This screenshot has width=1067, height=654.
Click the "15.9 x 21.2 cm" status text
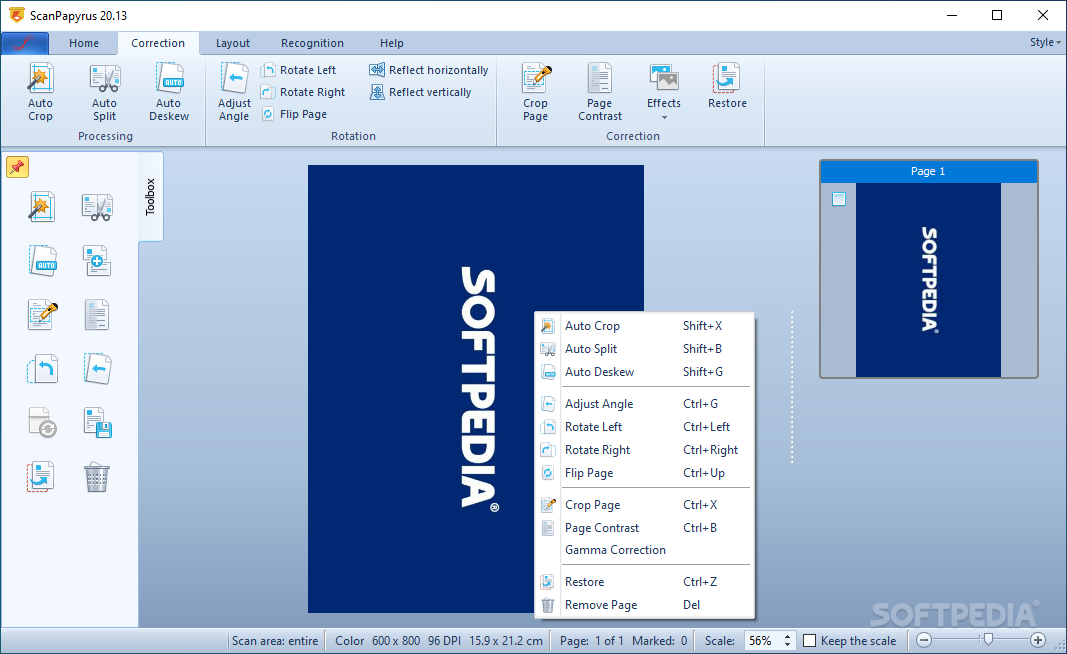506,640
